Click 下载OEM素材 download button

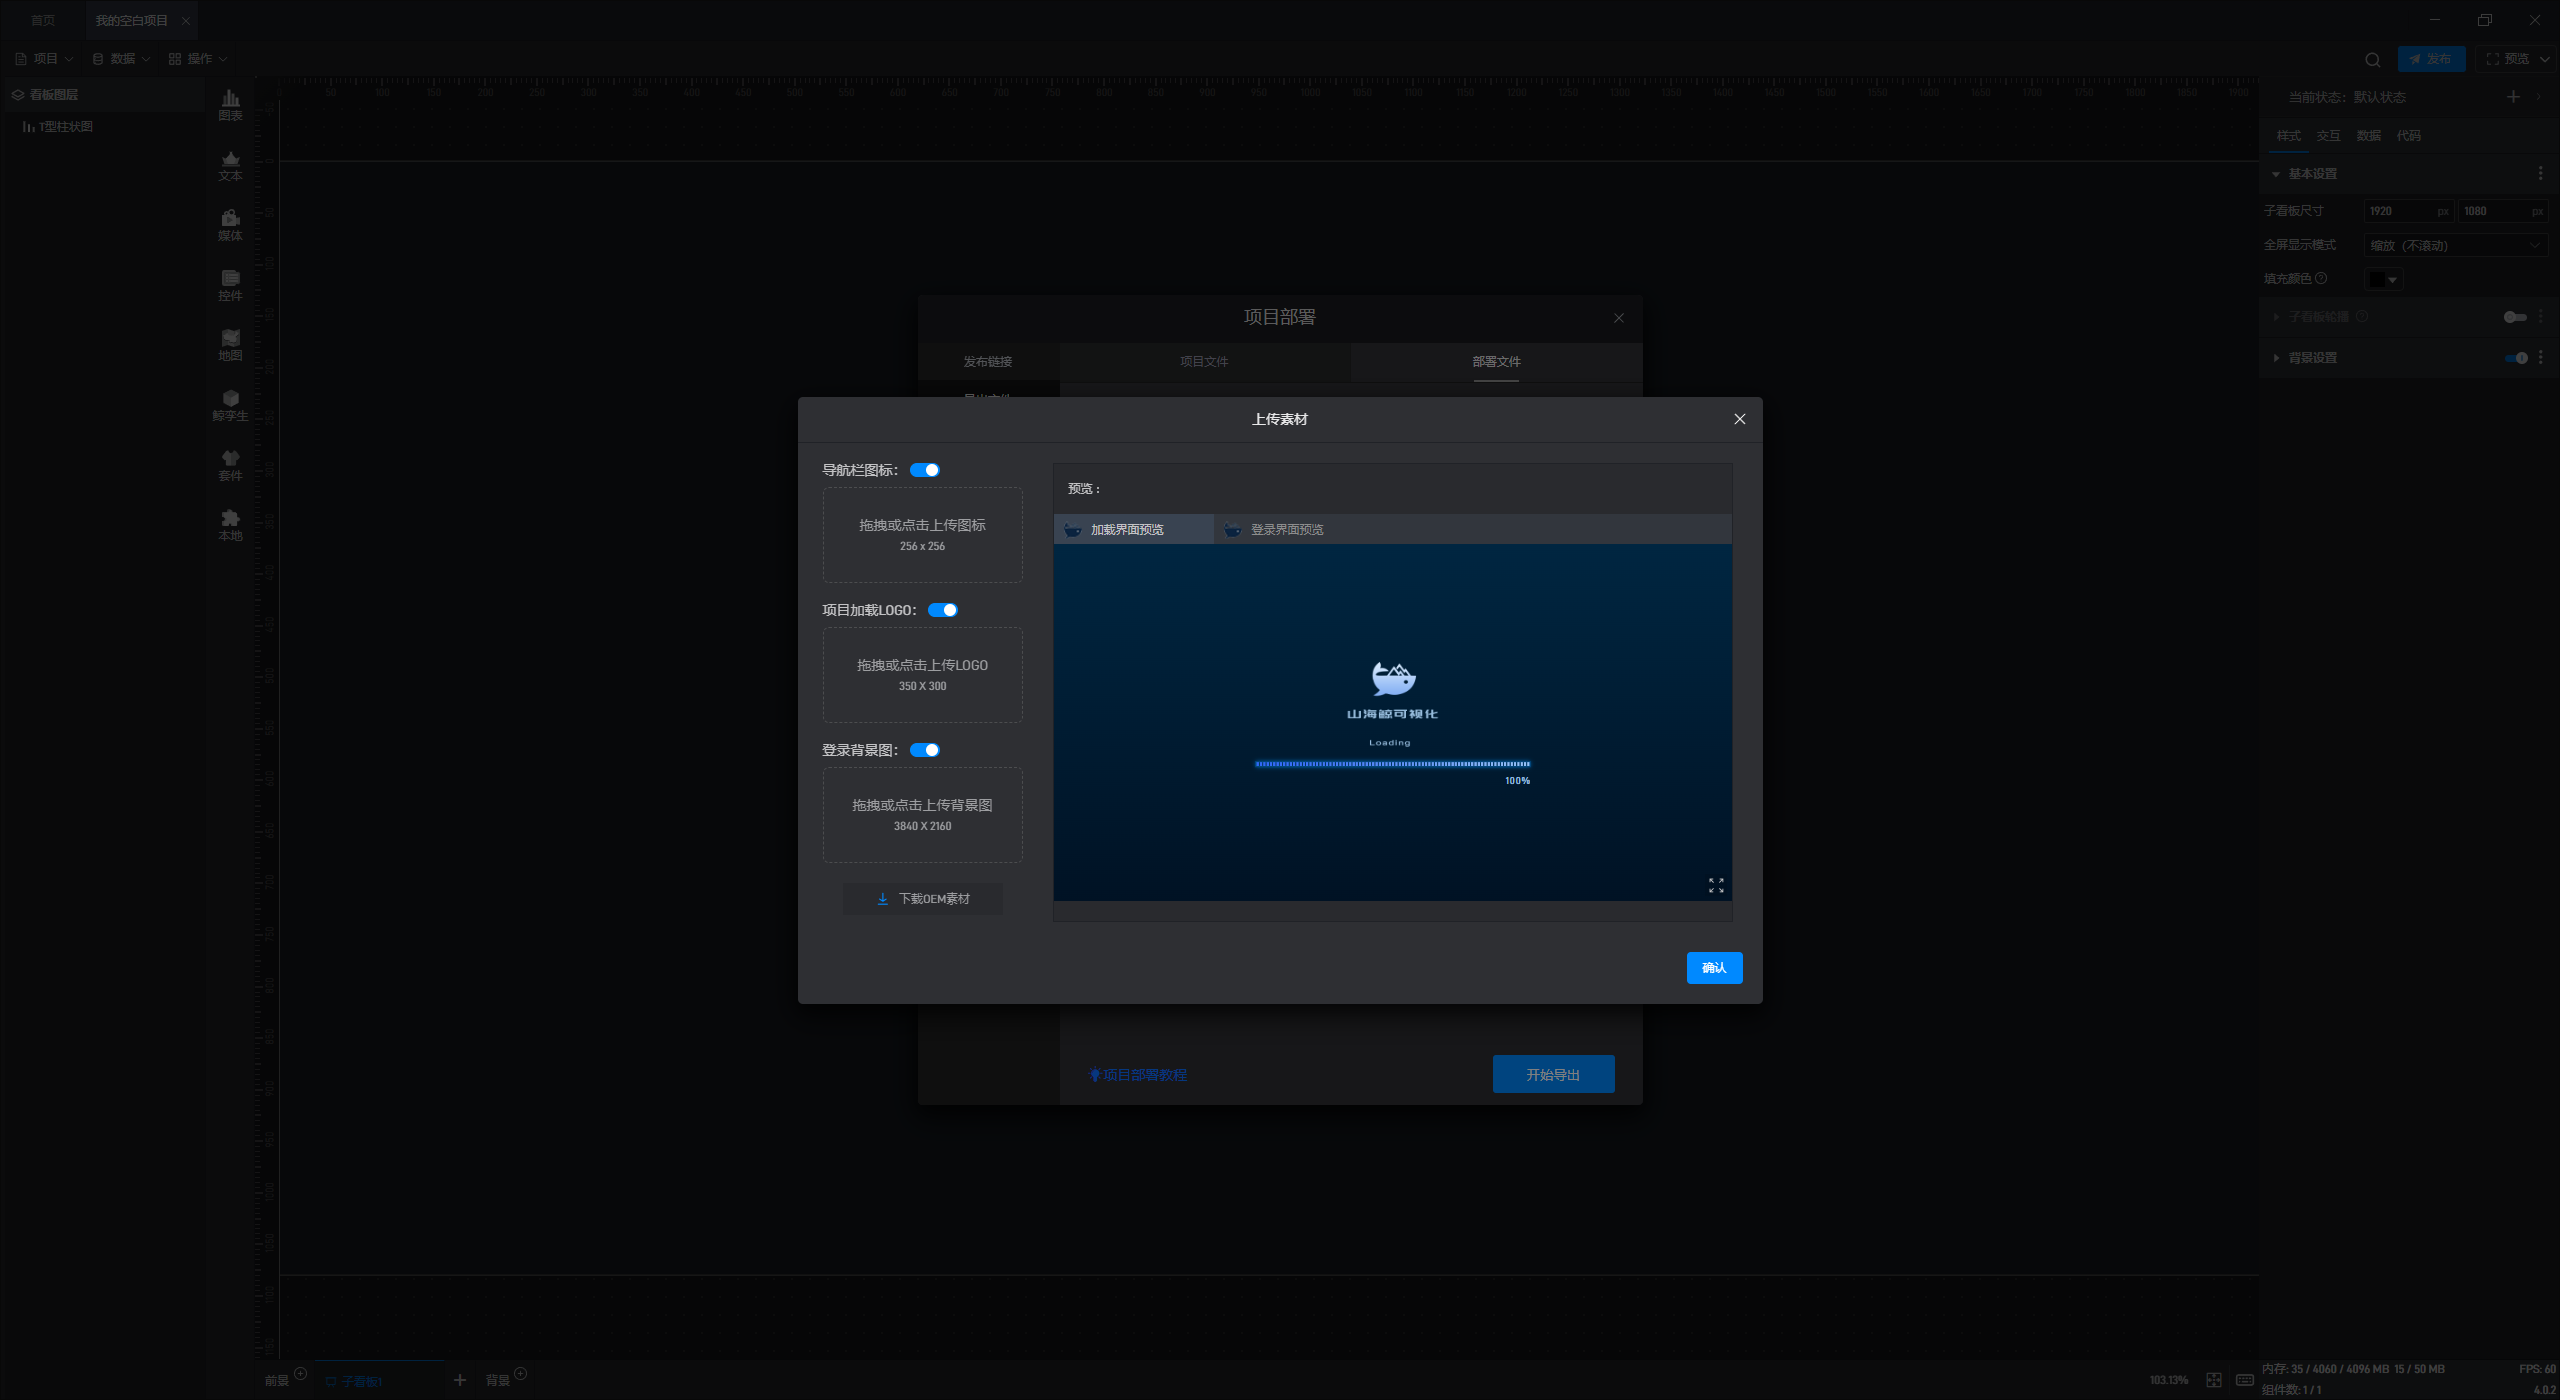pos(923,899)
